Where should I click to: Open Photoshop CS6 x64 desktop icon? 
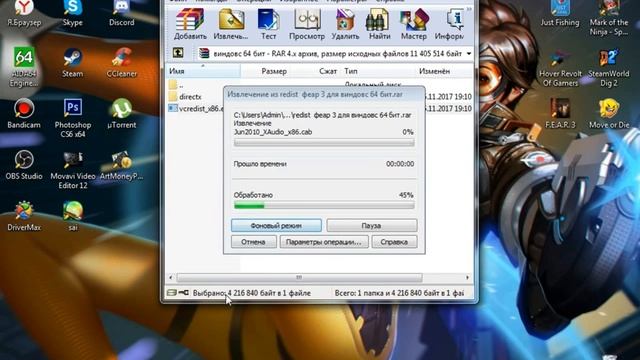tap(73, 118)
